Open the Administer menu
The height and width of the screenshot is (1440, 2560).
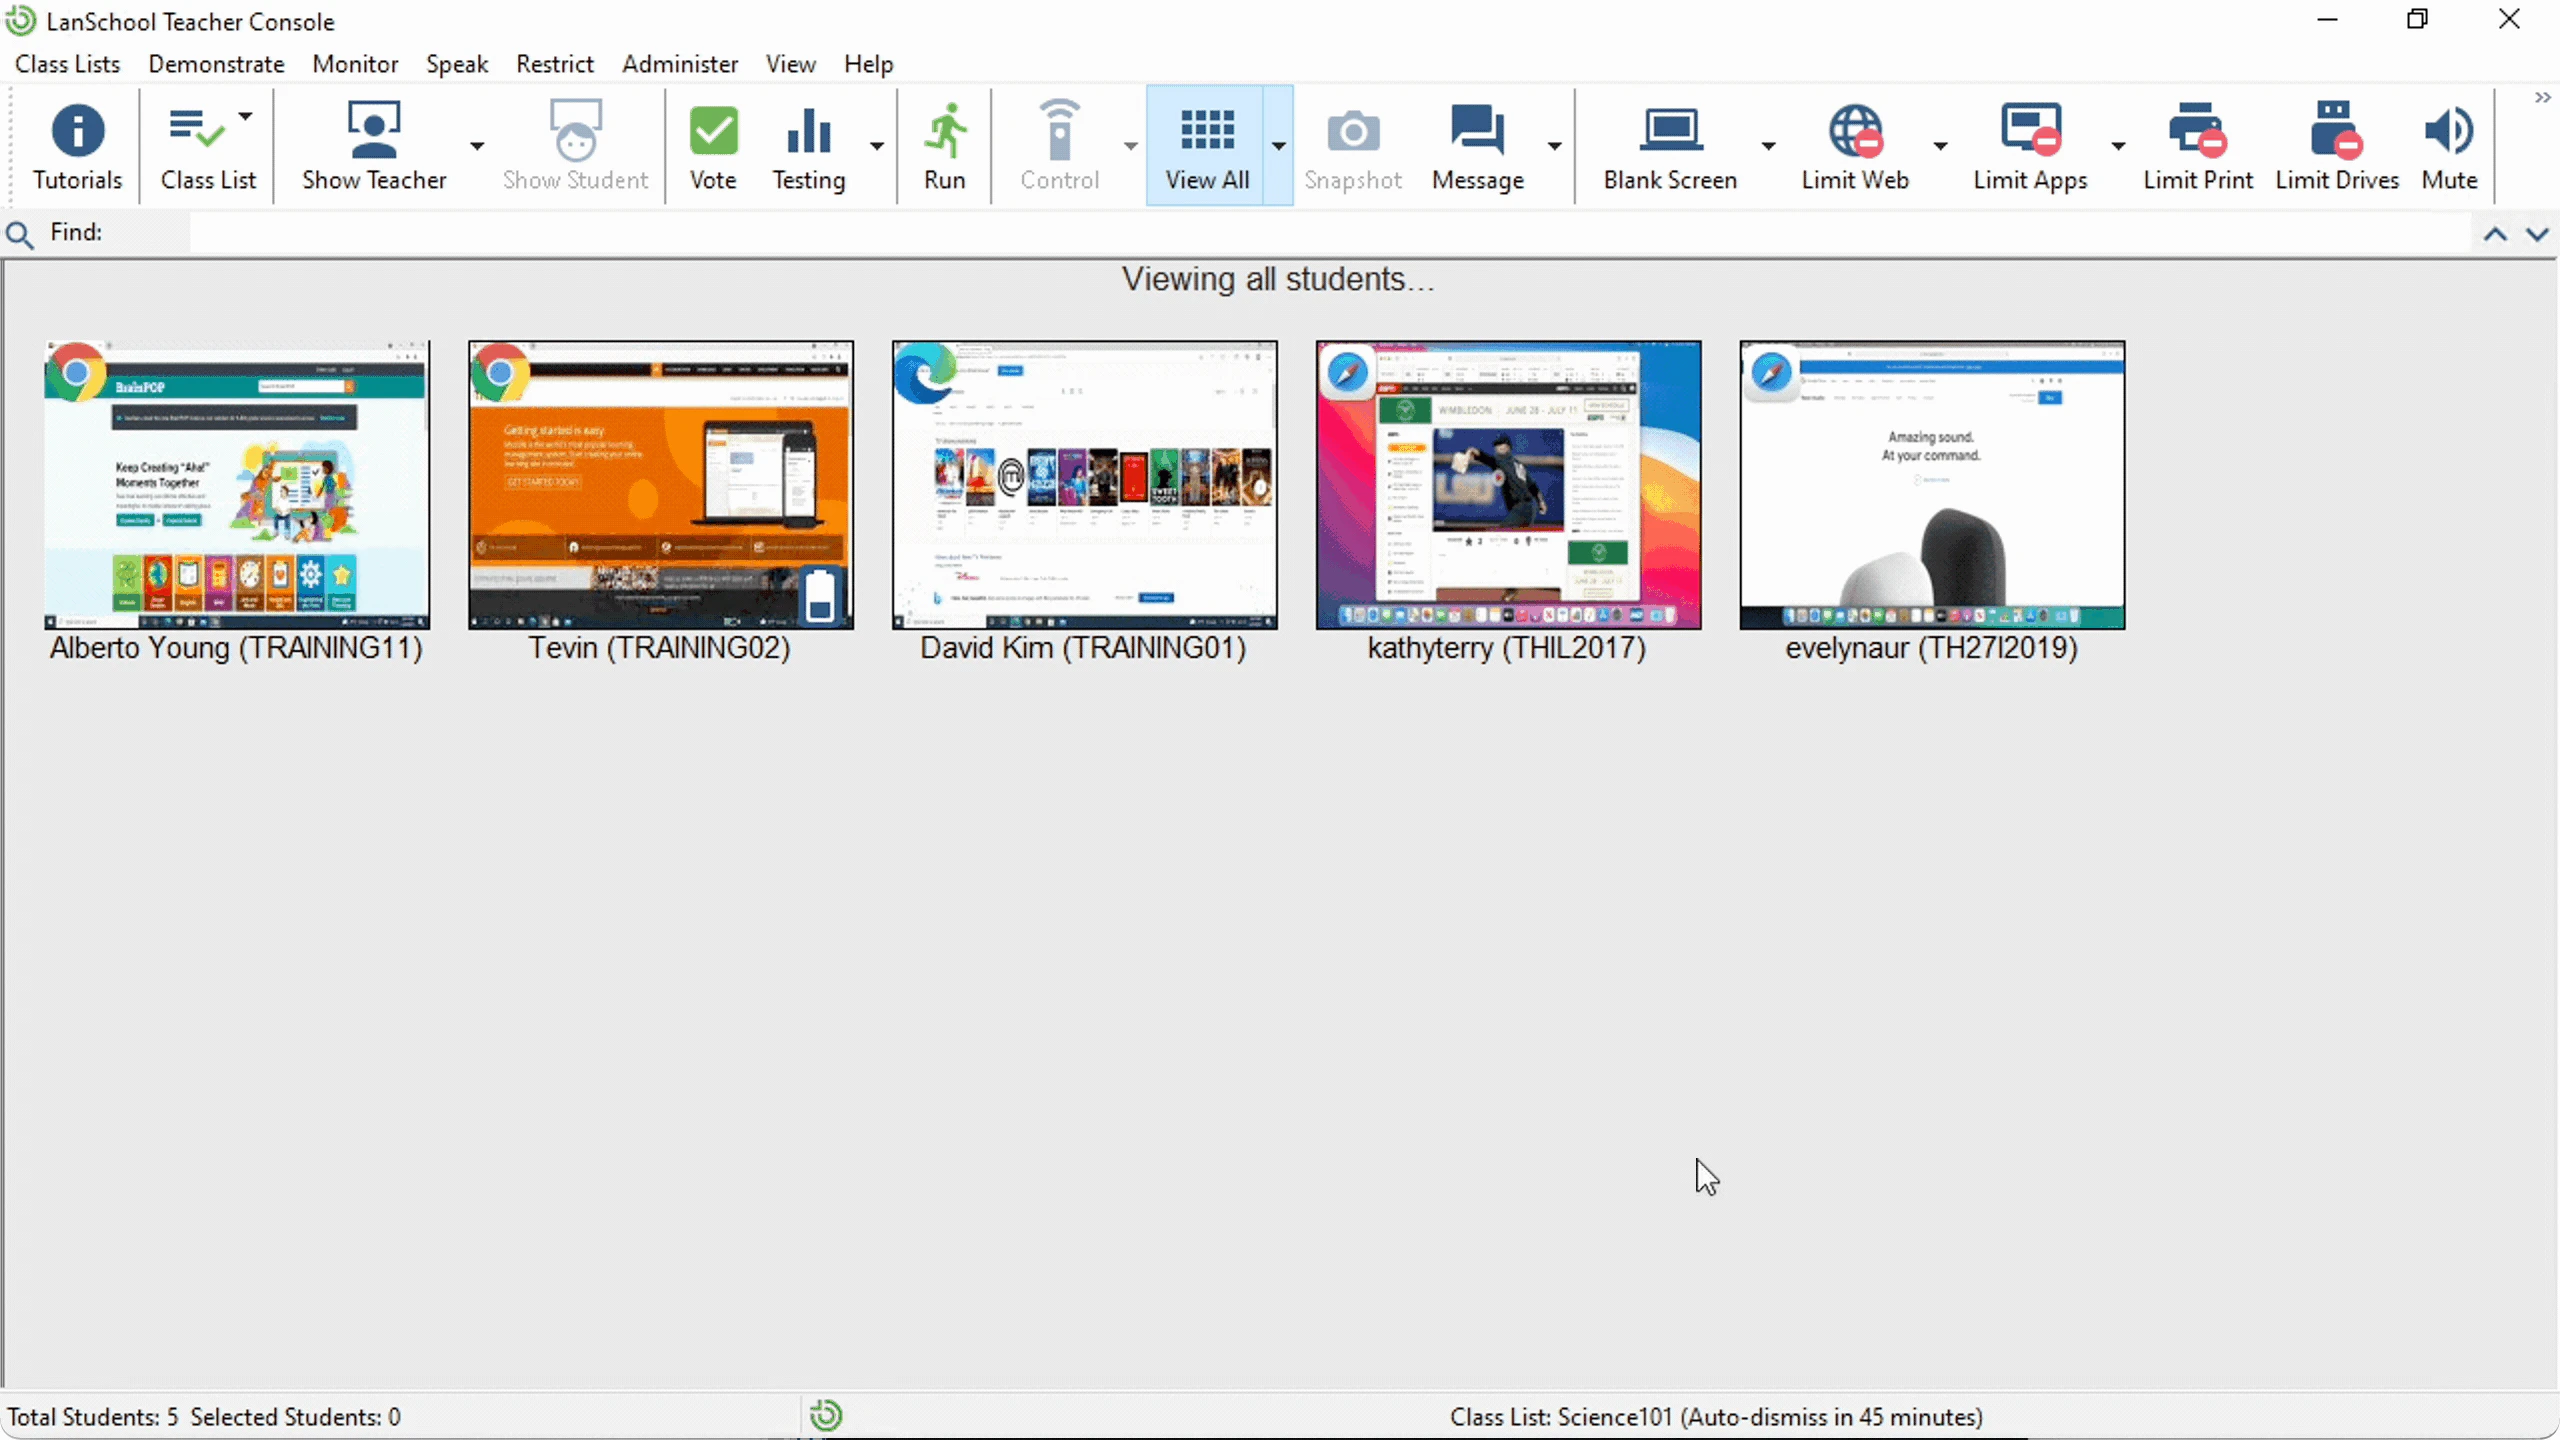(680, 63)
